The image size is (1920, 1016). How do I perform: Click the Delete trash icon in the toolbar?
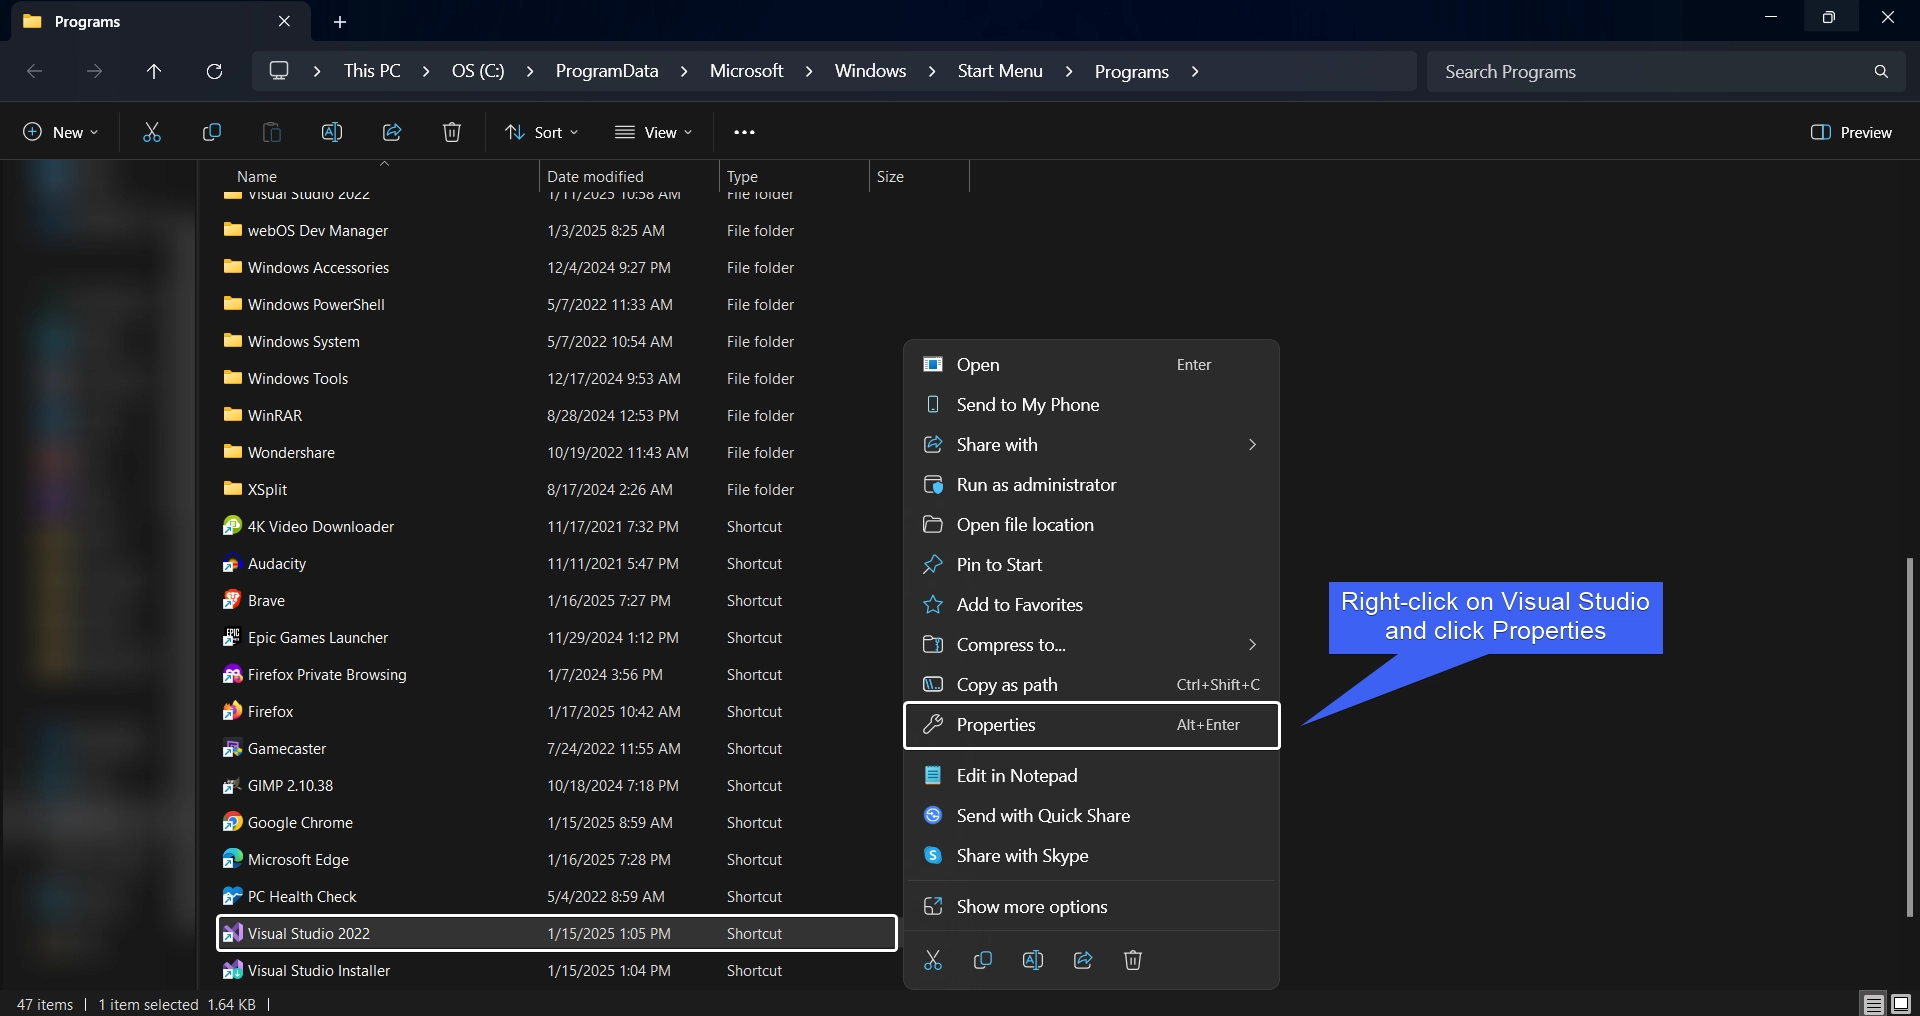[x=452, y=132]
